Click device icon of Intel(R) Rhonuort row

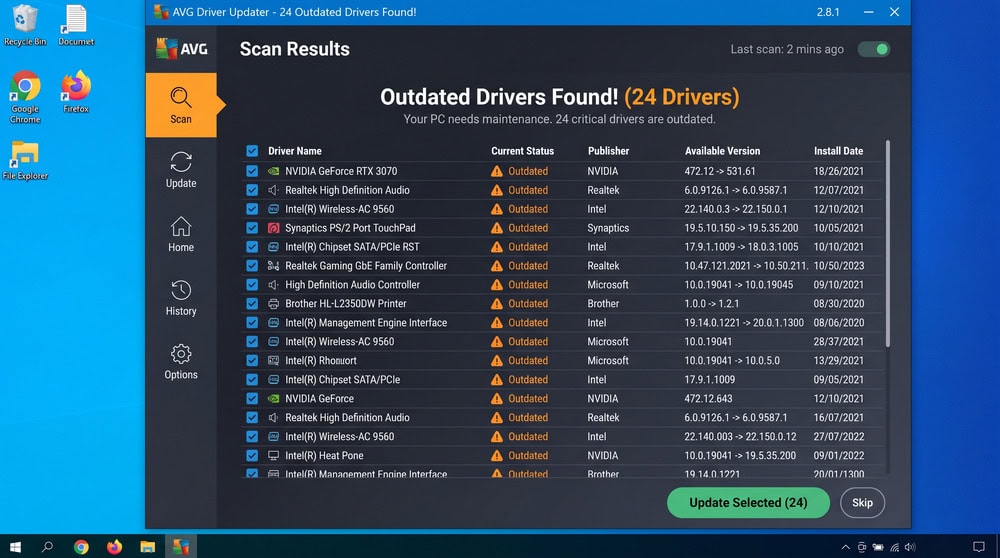click(x=274, y=360)
